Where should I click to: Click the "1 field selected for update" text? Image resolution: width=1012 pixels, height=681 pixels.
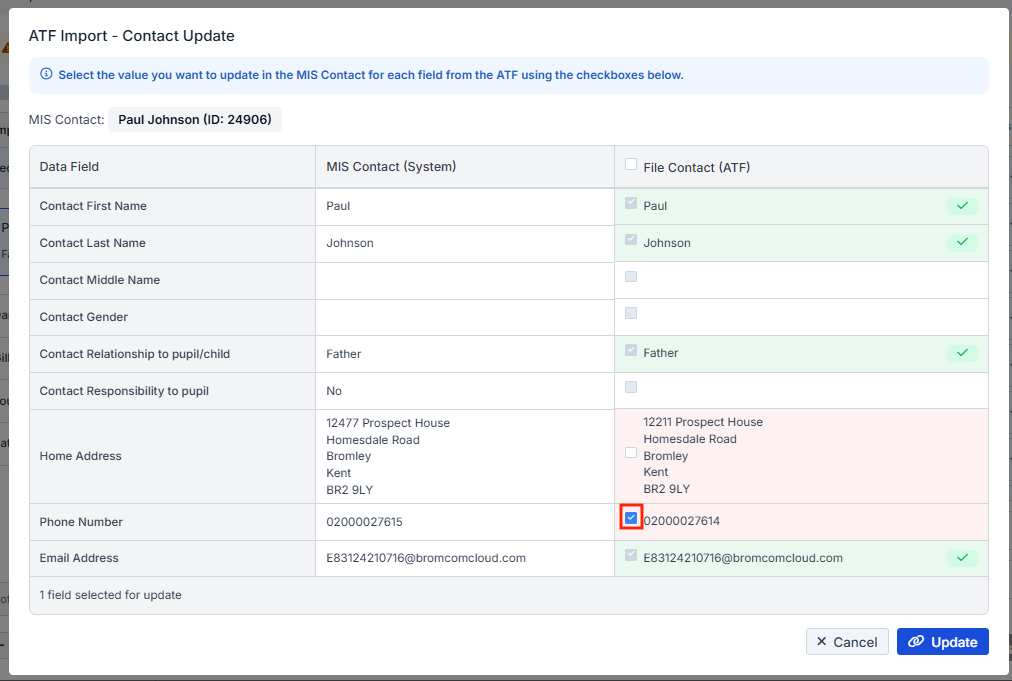tap(110, 595)
